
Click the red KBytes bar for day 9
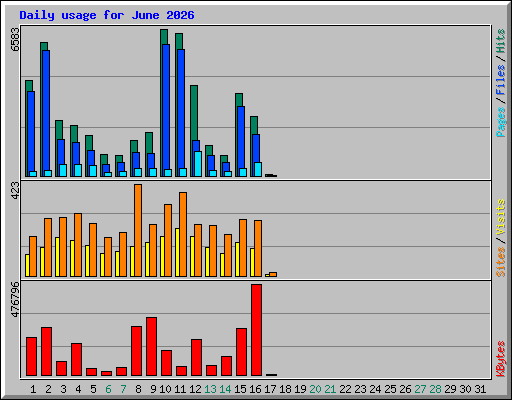tap(151, 347)
